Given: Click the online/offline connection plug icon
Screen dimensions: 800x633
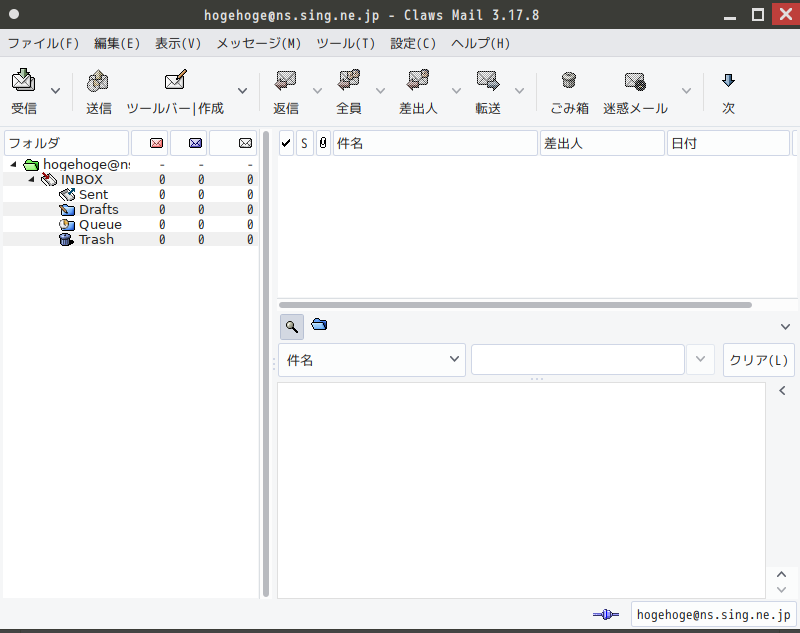Looking at the screenshot, I should tap(606, 614).
